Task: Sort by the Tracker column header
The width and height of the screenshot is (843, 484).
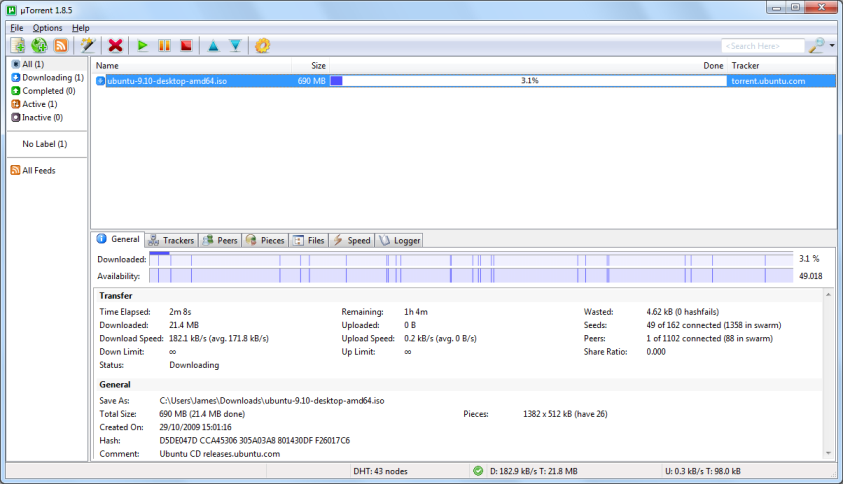Action: click(x=781, y=66)
